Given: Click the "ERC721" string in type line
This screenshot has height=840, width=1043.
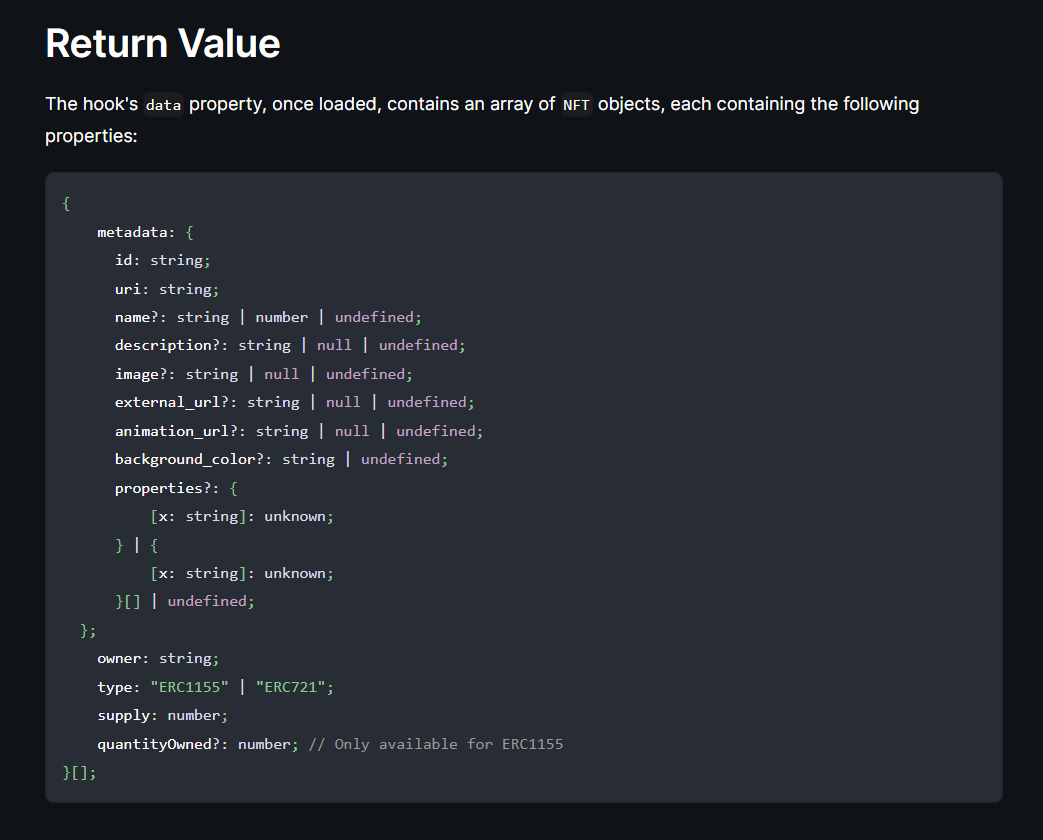Looking at the screenshot, I should 291,687.
